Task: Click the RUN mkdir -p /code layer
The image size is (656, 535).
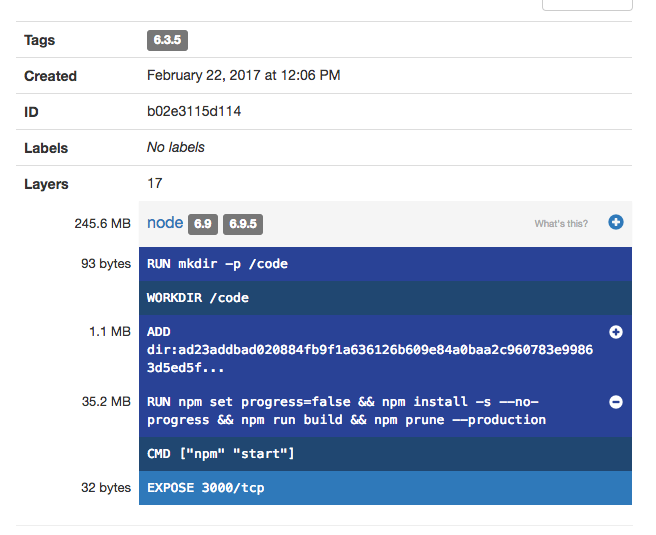Action: tap(385, 264)
